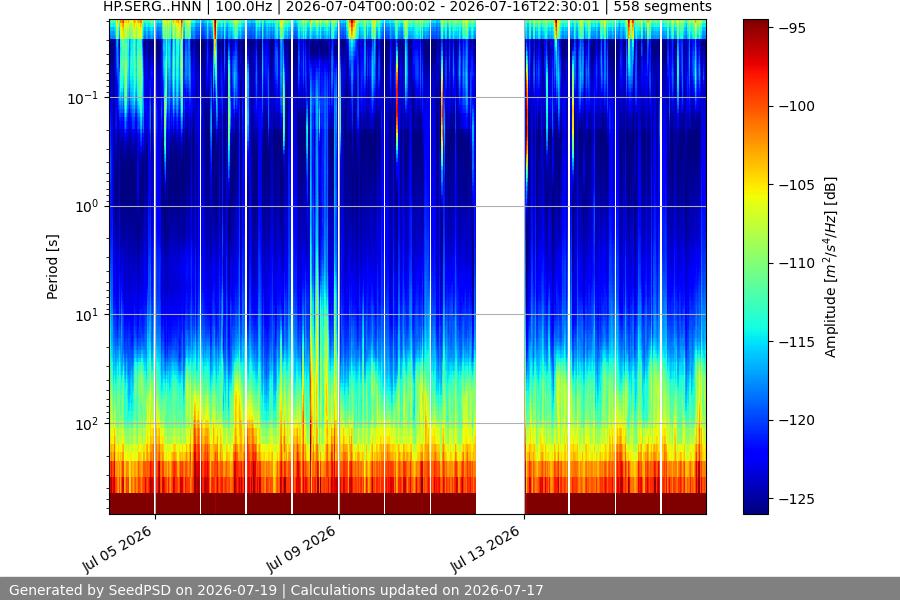Click the plot title starting HP.SERG..HNN

tap(407, 7)
